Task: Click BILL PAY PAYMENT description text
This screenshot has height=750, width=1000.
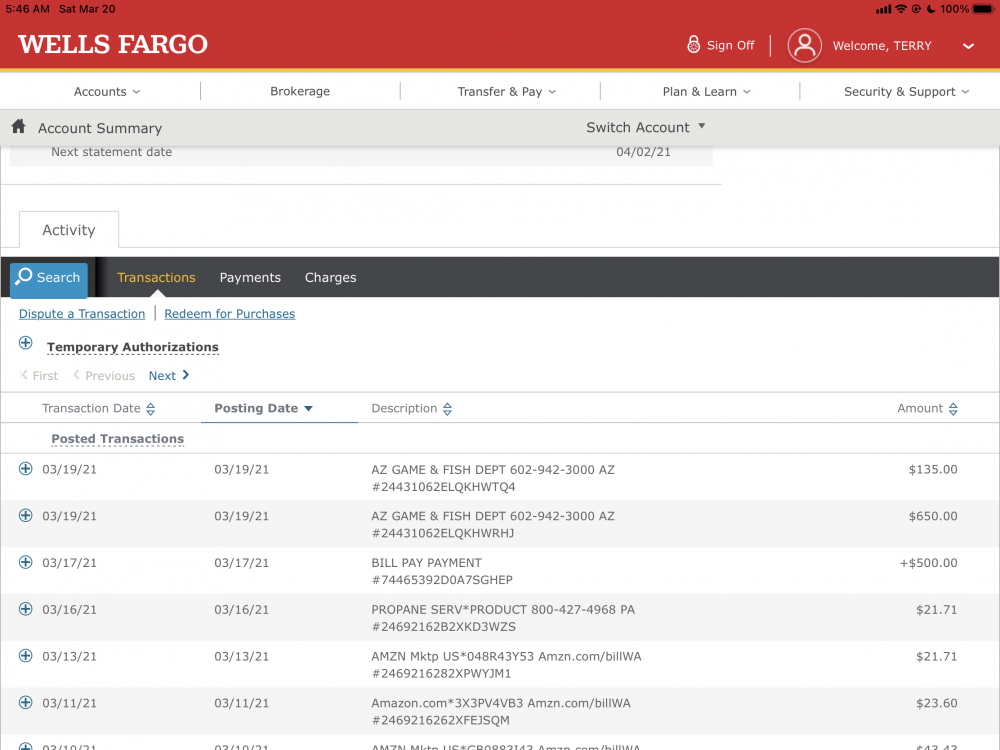Action: click(x=427, y=562)
